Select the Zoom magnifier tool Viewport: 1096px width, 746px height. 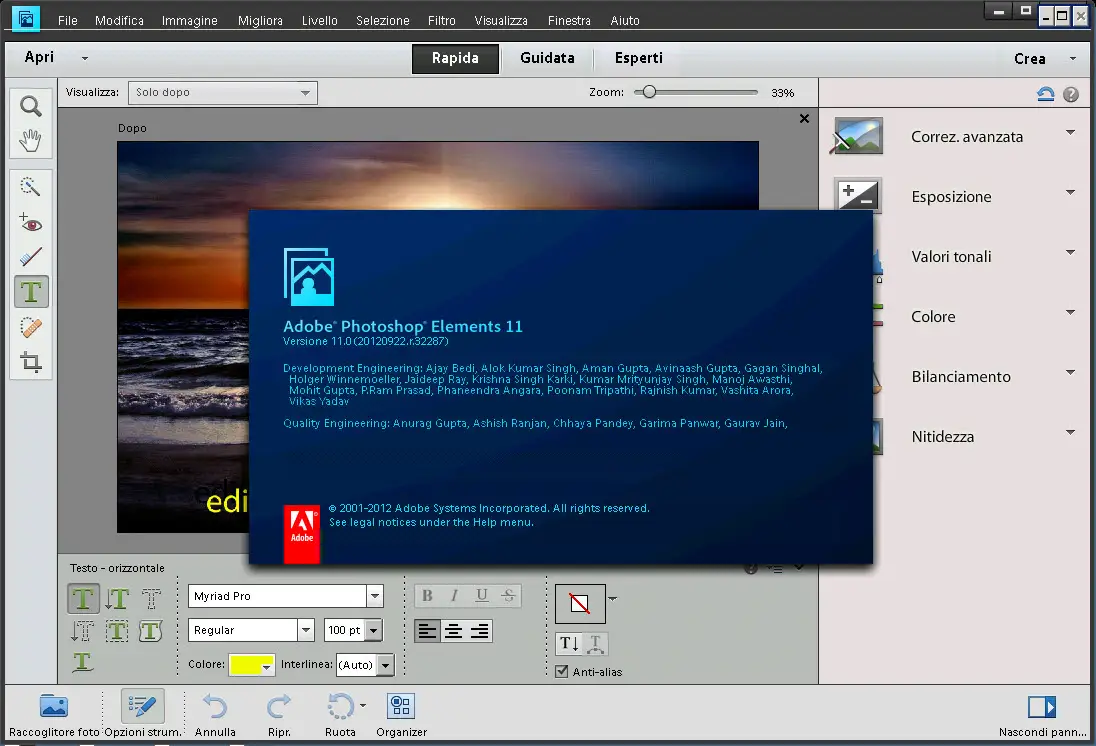[31, 106]
